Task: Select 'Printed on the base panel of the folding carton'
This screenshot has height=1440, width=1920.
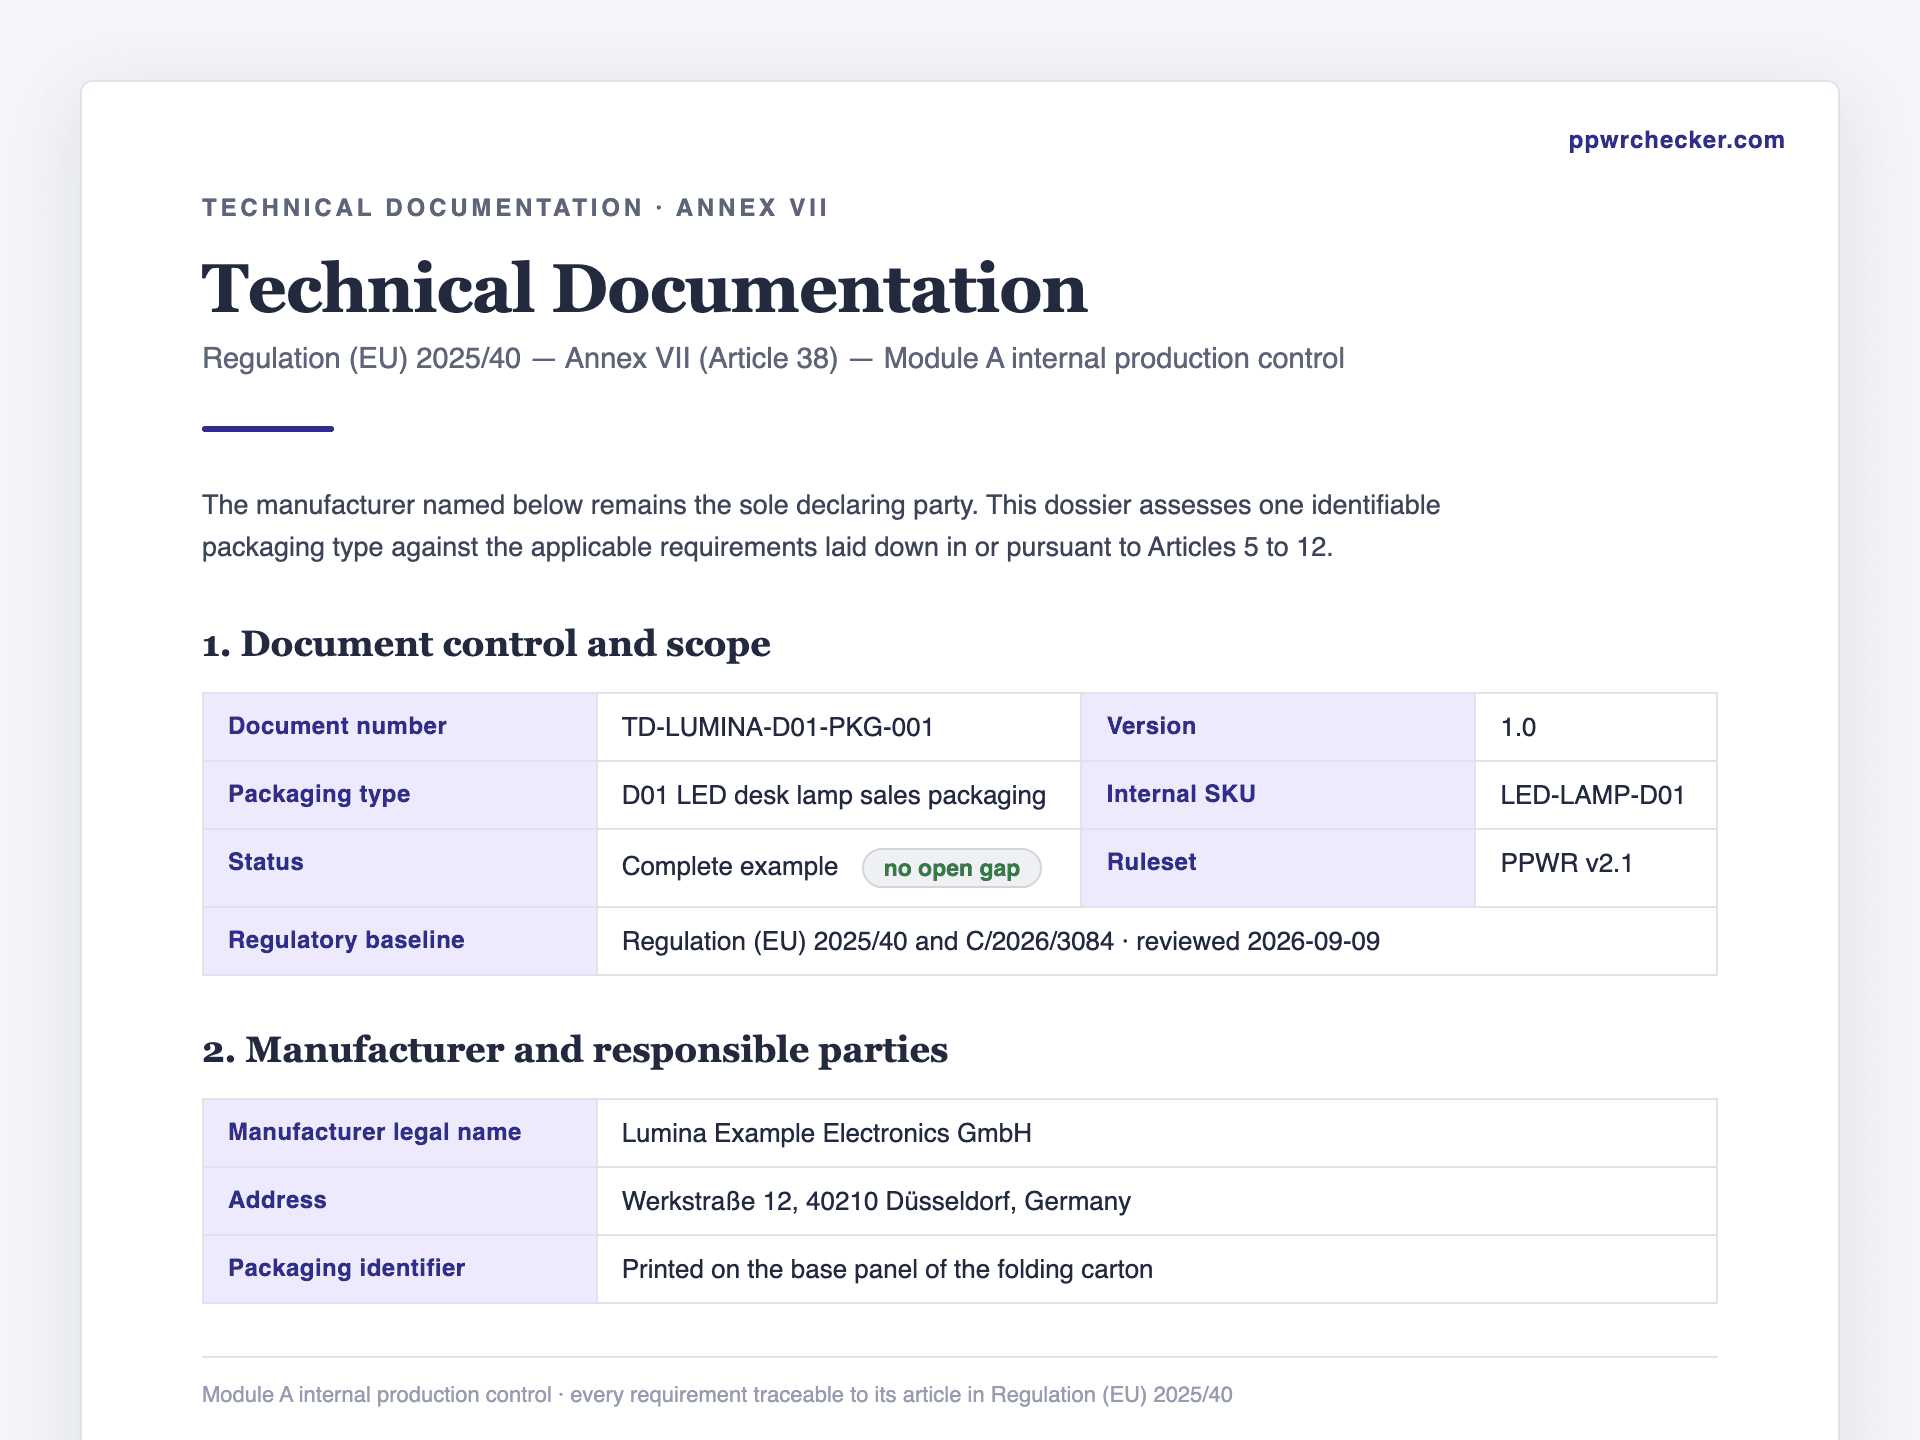Action: tap(887, 1269)
